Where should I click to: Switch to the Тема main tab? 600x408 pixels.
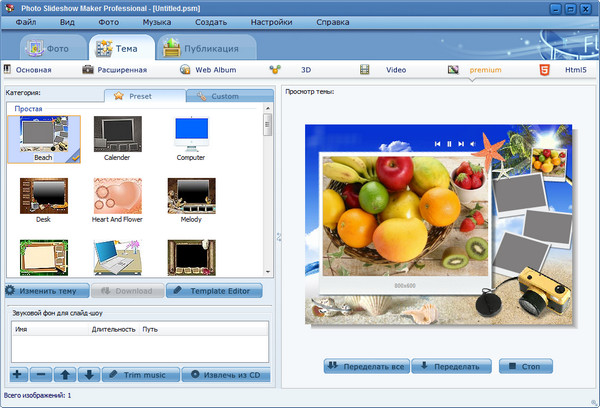(122, 48)
